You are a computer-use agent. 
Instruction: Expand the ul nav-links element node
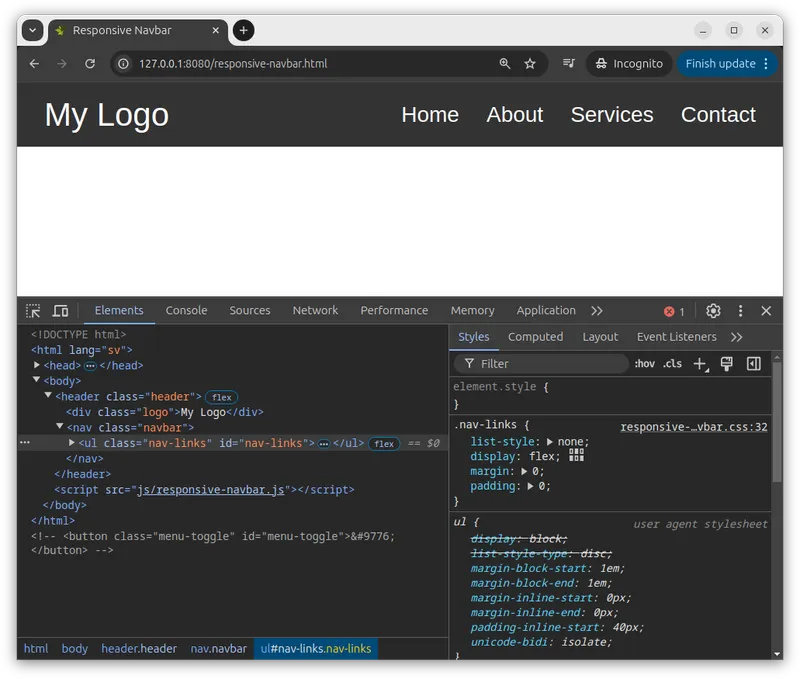[71, 443]
